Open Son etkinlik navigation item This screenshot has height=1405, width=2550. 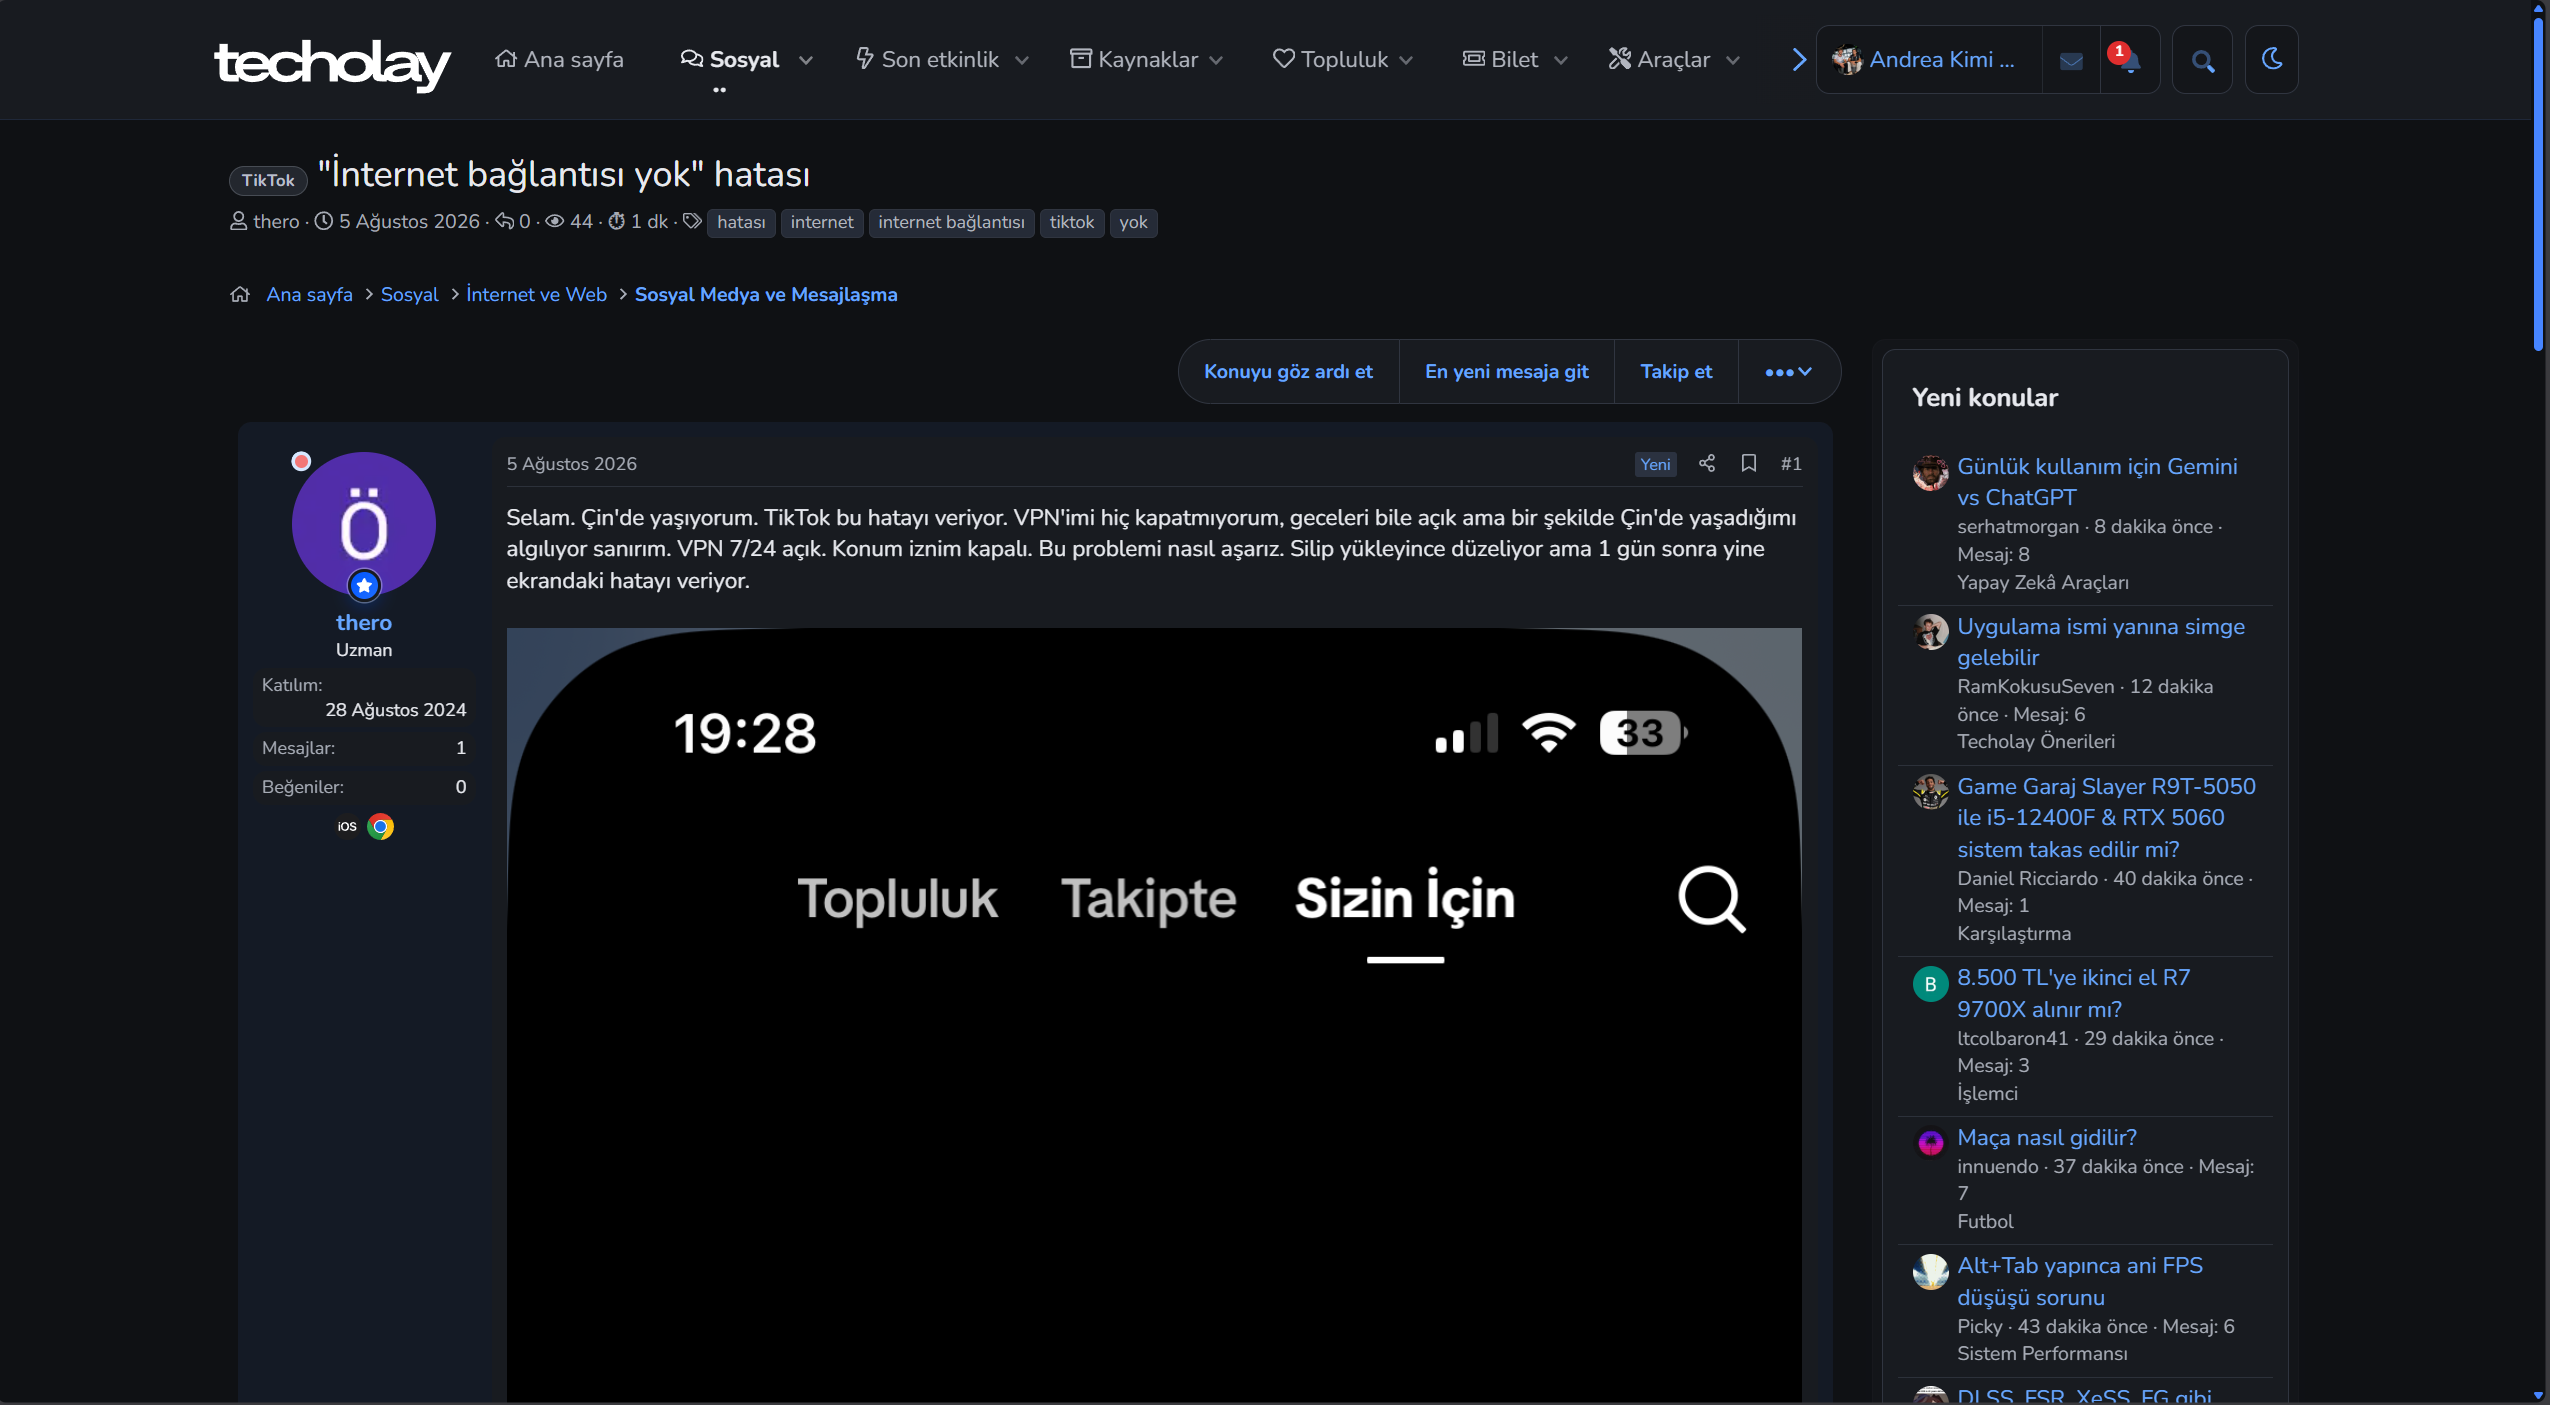pos(927,60)
